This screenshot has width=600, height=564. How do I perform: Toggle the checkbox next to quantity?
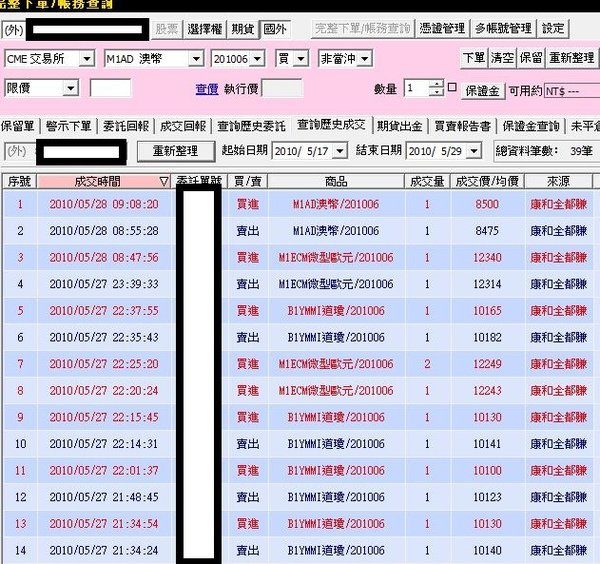[452, 87]
